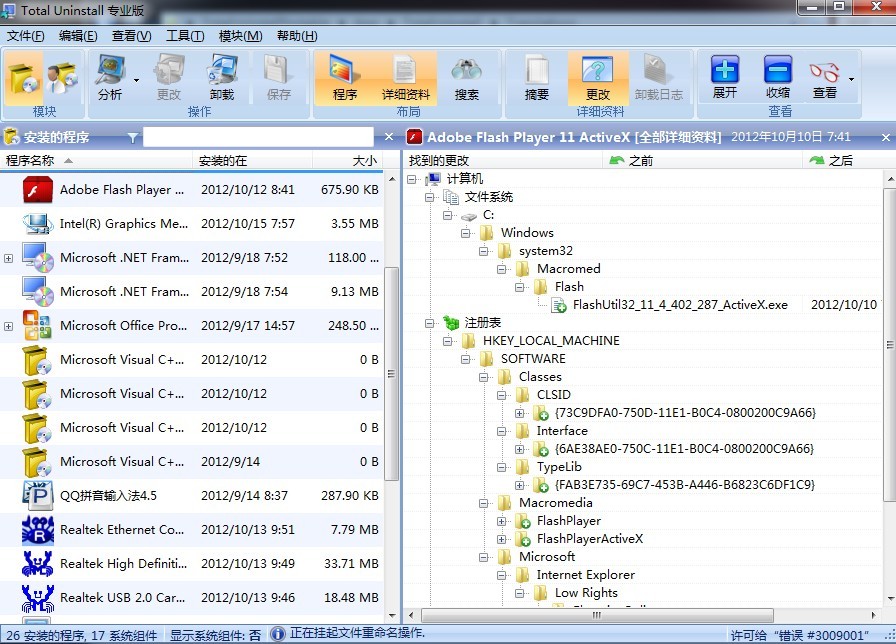Image resolution: width=896 pixels, height=644 pixels.
Task: Open the 卸载日志 uninstall log
Action: coord(658,78)
